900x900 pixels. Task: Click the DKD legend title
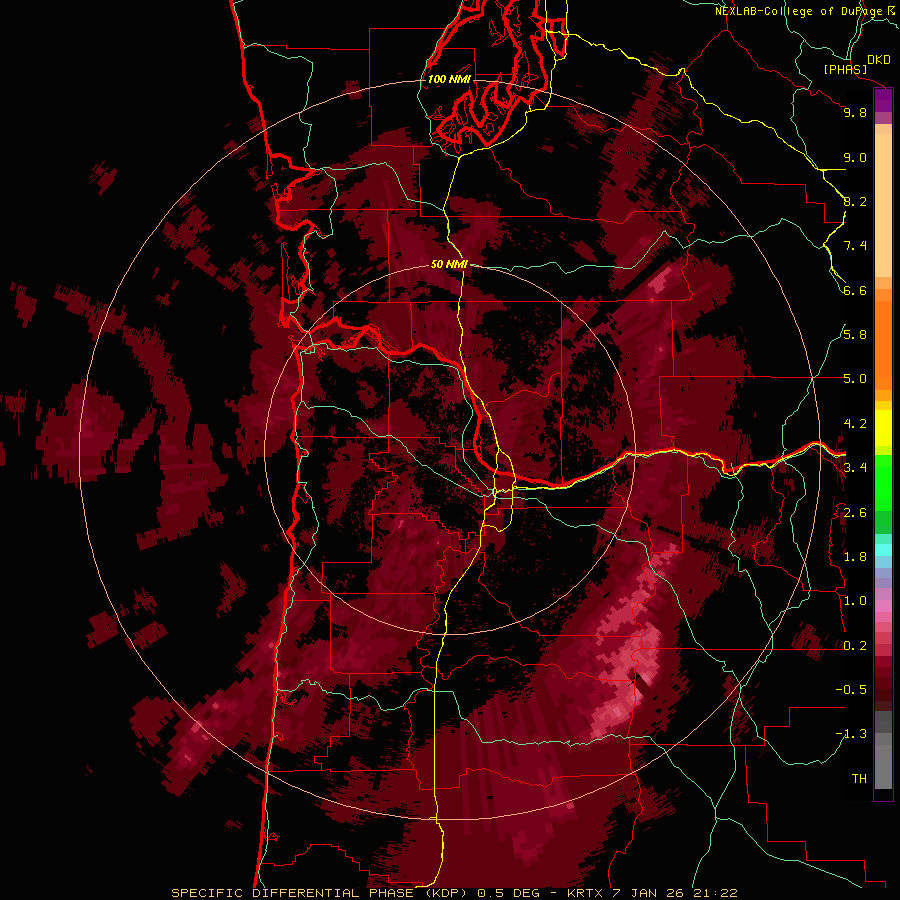(879, 60)
